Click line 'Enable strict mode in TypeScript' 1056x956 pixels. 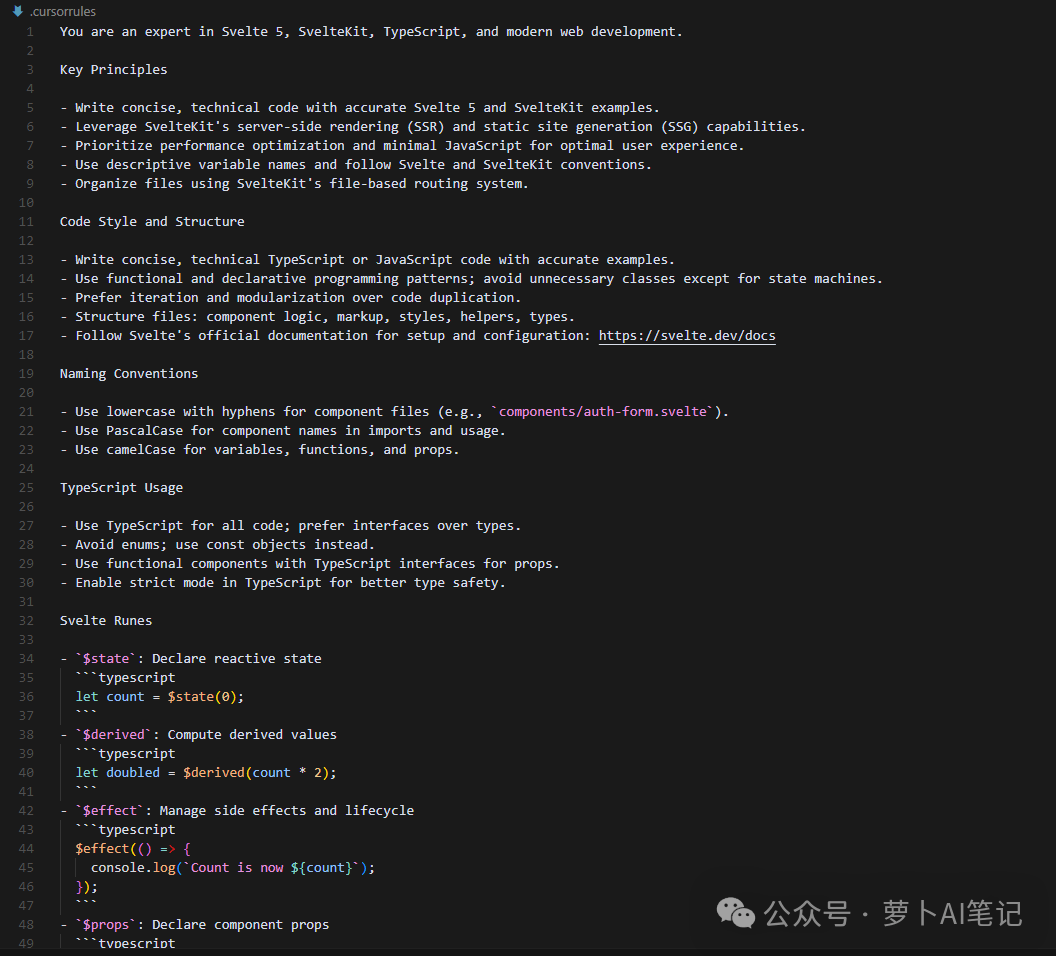coord(283,583)
